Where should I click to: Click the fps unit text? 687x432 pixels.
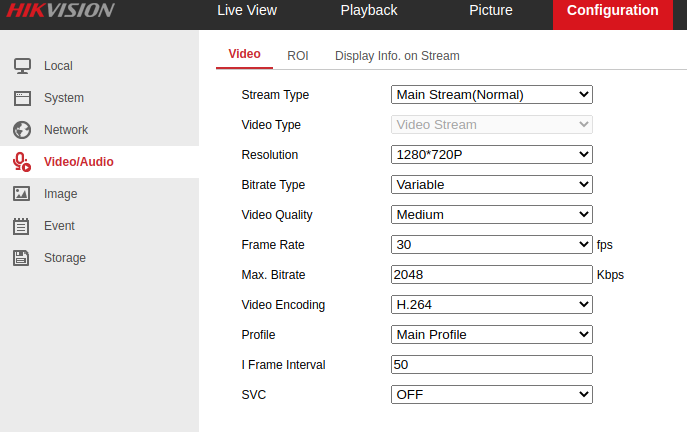point(605,245)
